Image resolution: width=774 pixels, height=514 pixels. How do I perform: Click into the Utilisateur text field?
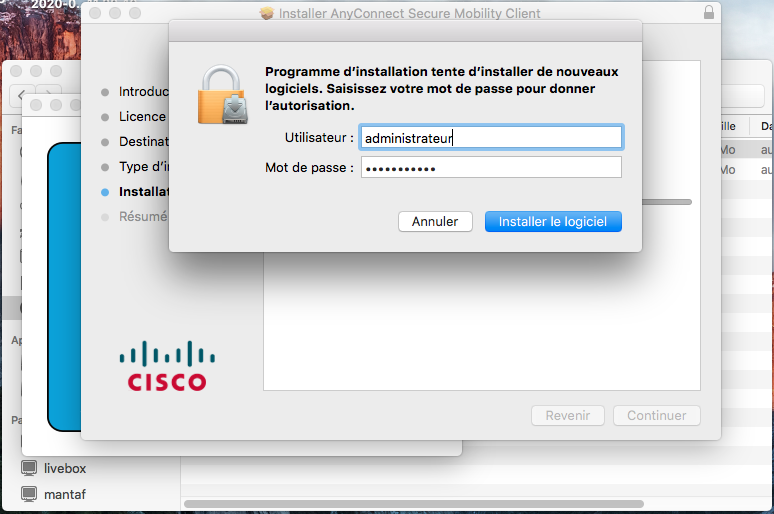491,138
